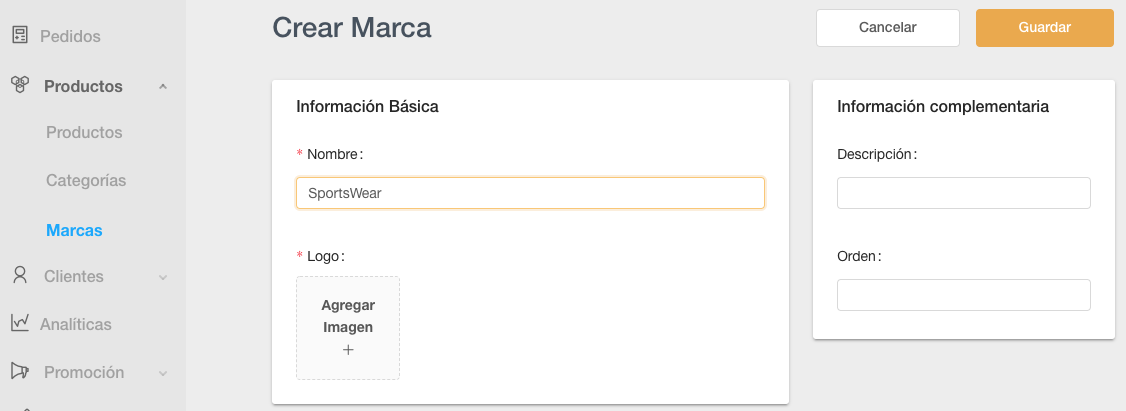Click the Productos boxes icon
1126x411 pixels.
coord(19,85)
